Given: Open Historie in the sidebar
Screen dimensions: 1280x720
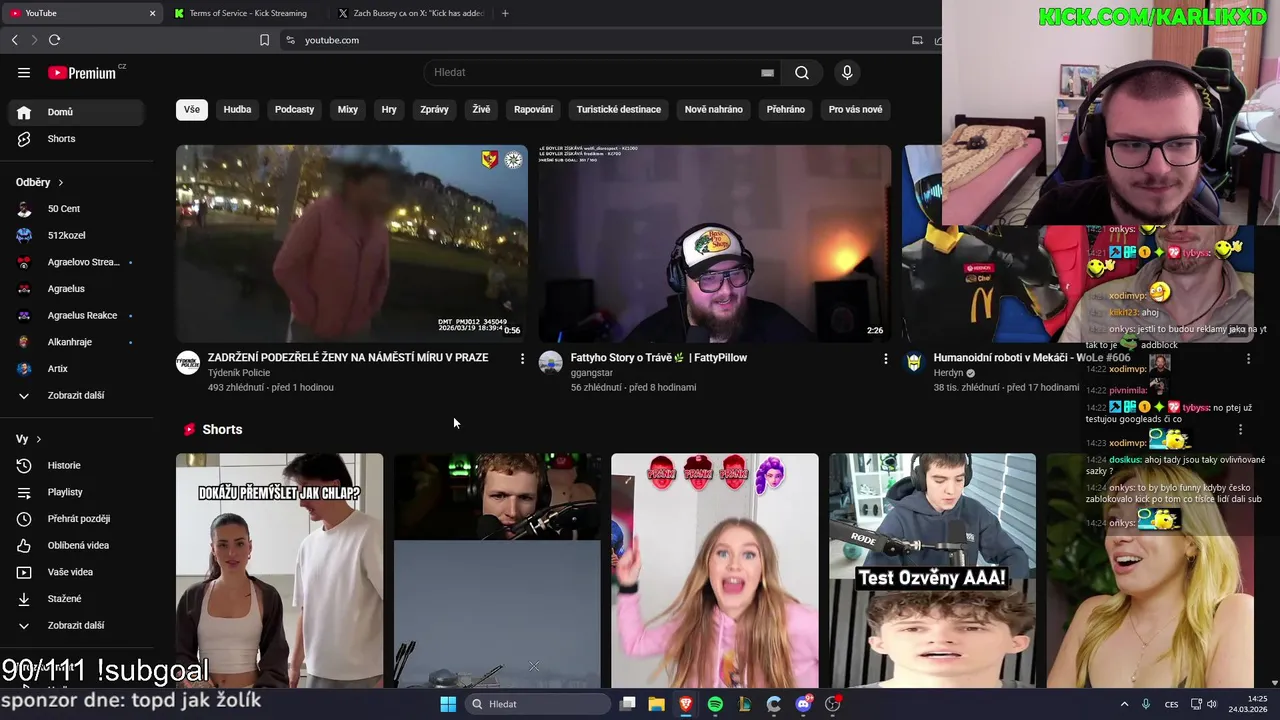Looking at the screenshot, I should [77, 465].
